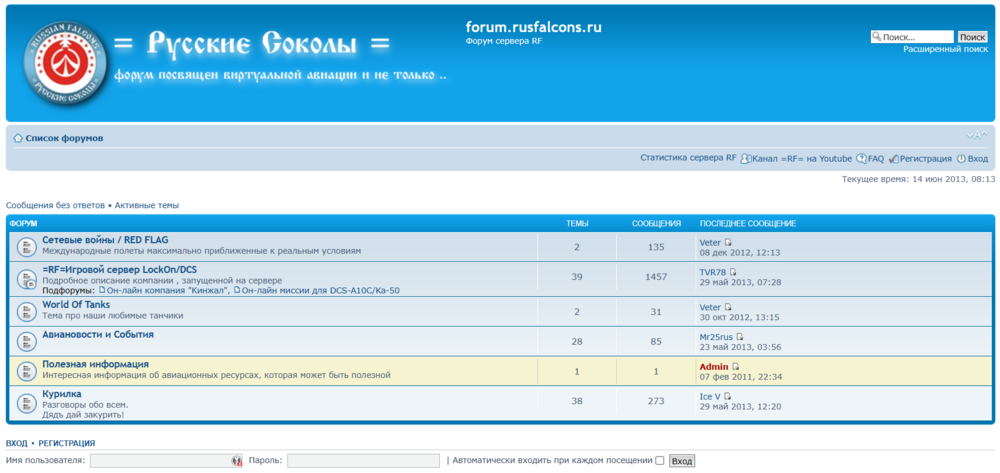Open the Авиановости и События forum
The image size is (1000, 473).
pos(98,334)
